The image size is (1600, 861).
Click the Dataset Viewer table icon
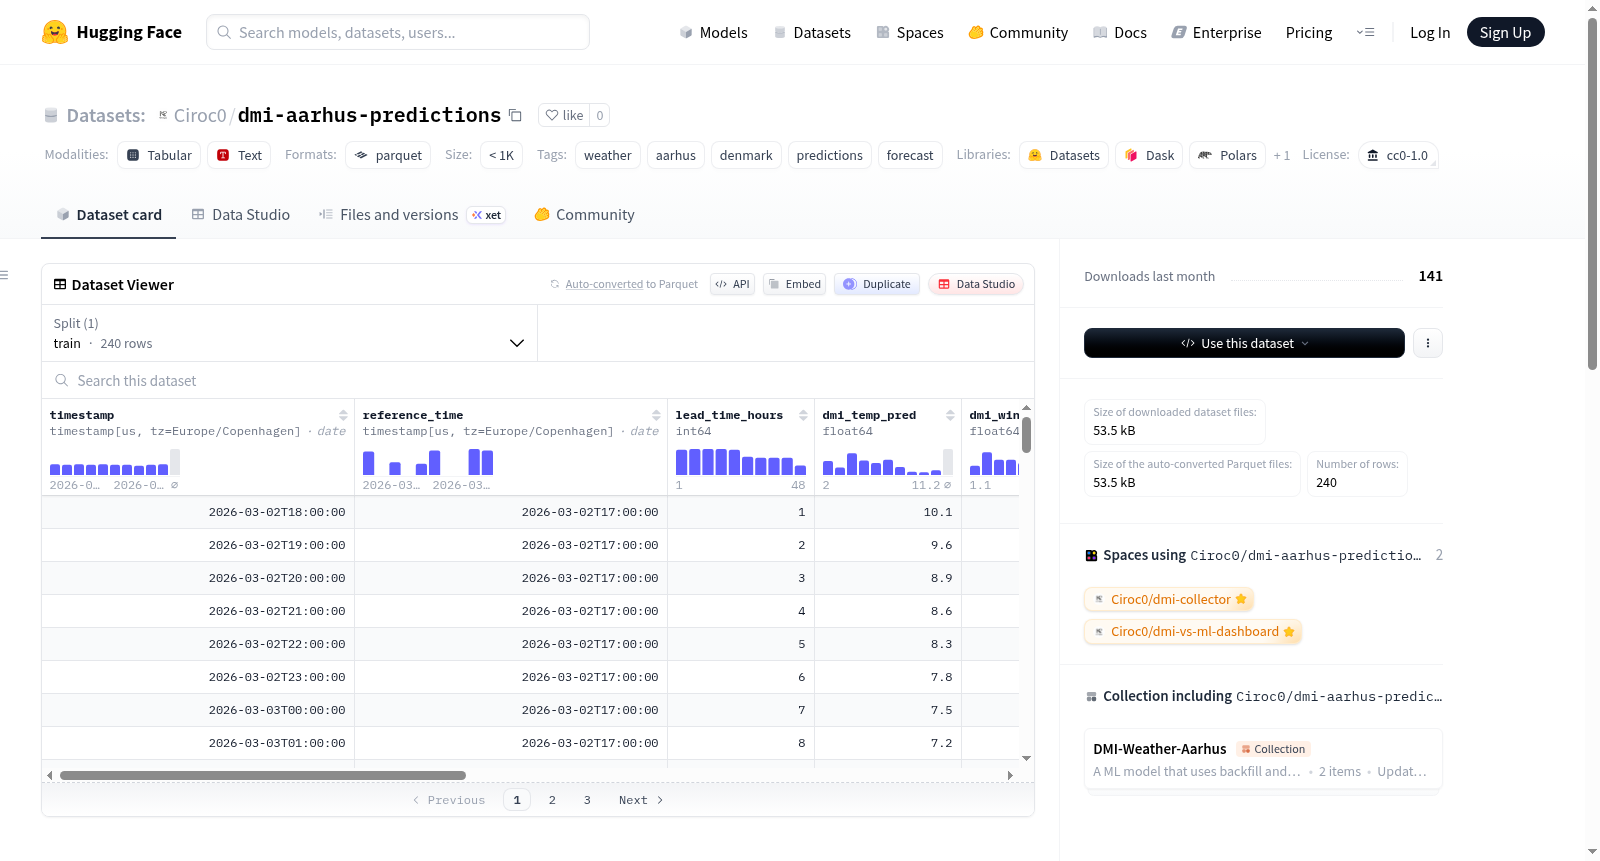(x=60, y=284)
